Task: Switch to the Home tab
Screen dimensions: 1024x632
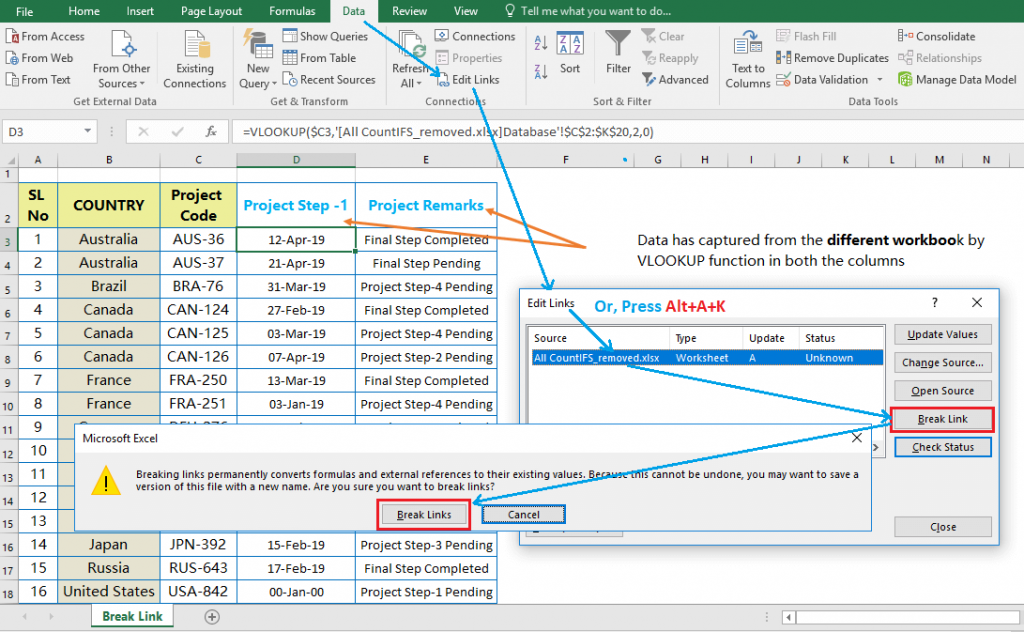Action: pyautogui.click(x=84, y=11)
